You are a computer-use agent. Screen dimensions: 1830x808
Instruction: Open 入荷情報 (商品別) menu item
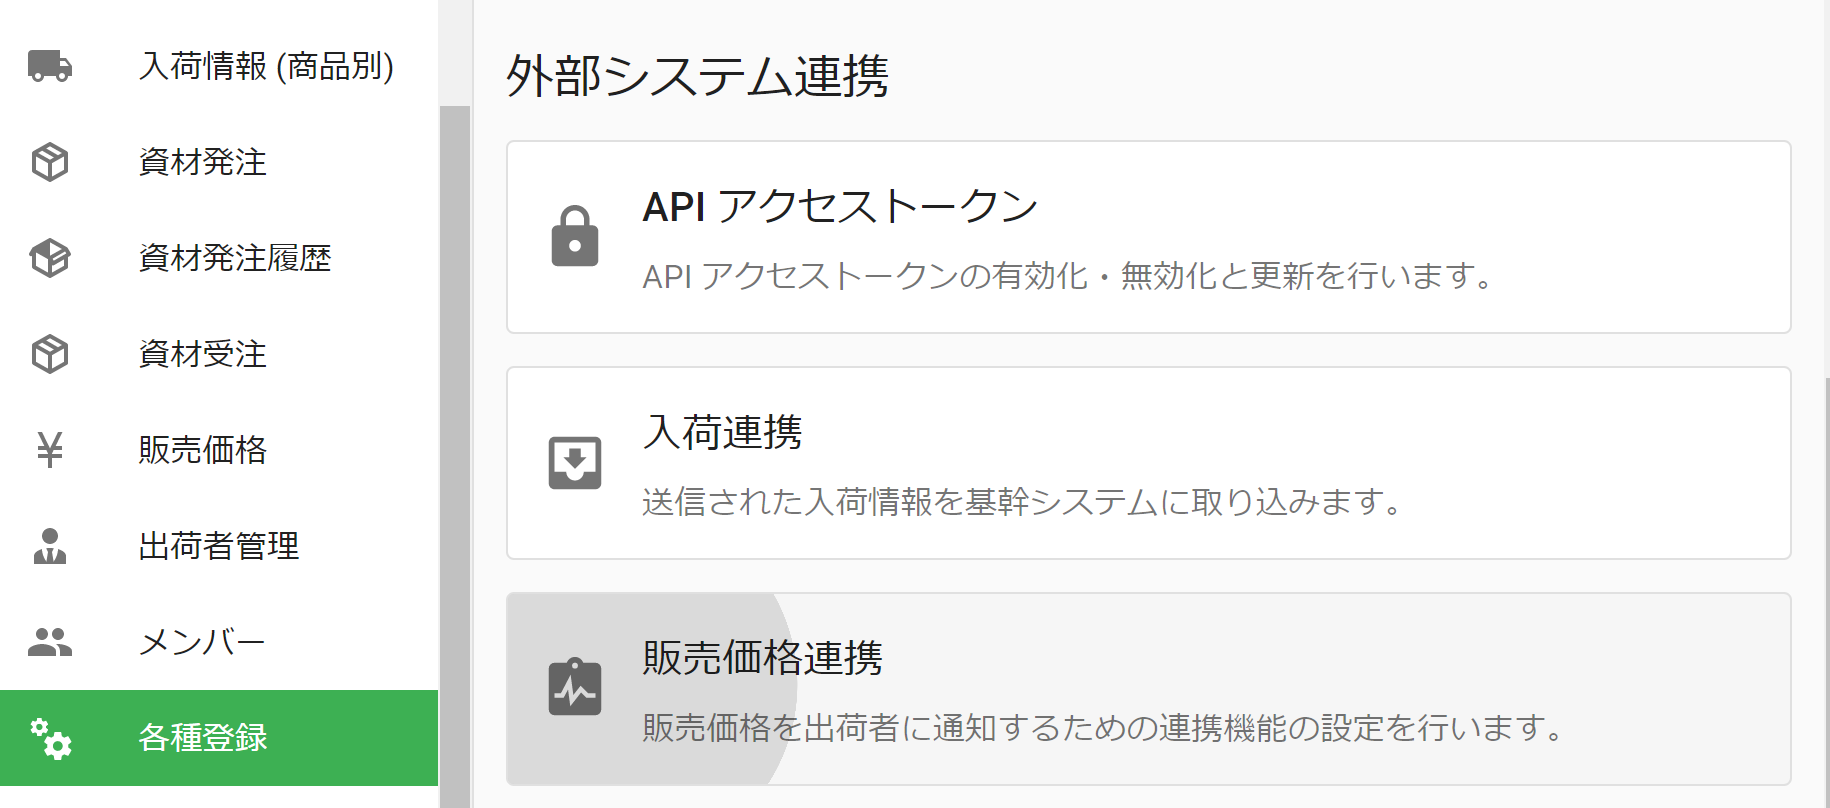266,66
